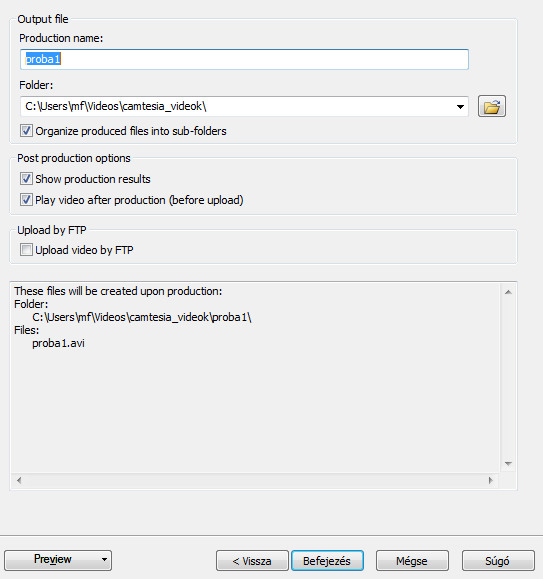
Task: Open help with the Súgó button
Action: [x=498, y=561]
